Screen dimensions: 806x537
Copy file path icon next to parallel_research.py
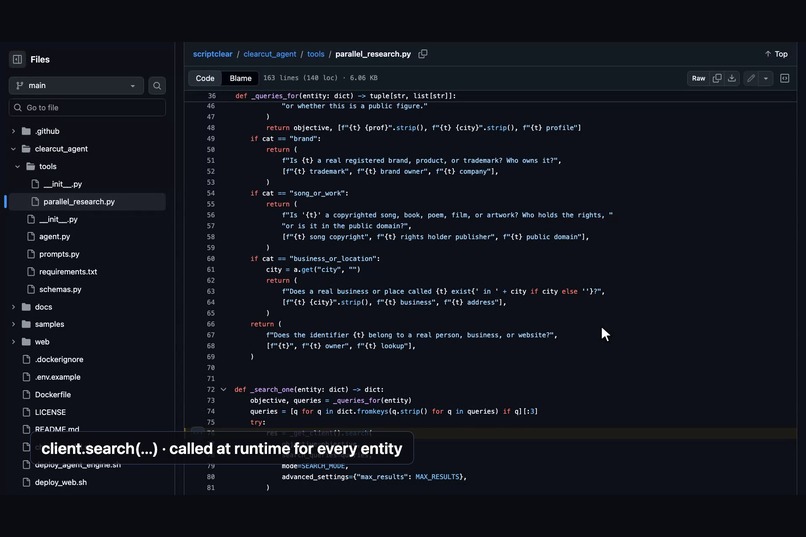pyautogui.click(x=423, y=54)
